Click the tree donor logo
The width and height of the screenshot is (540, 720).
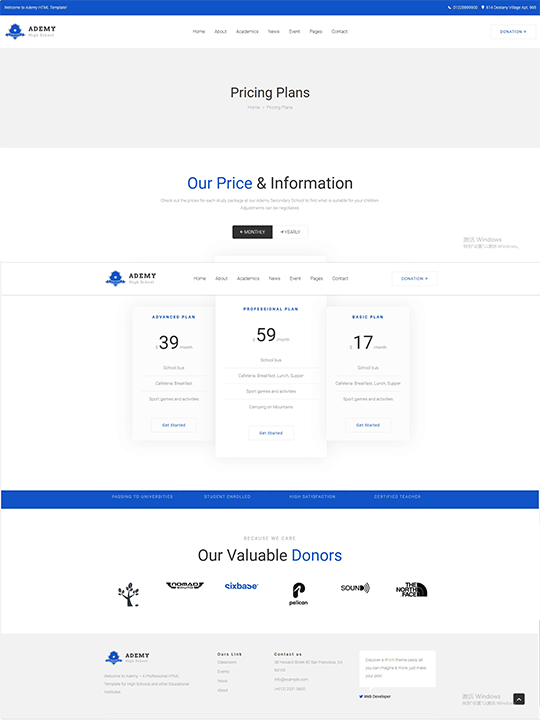pos(128,595)
